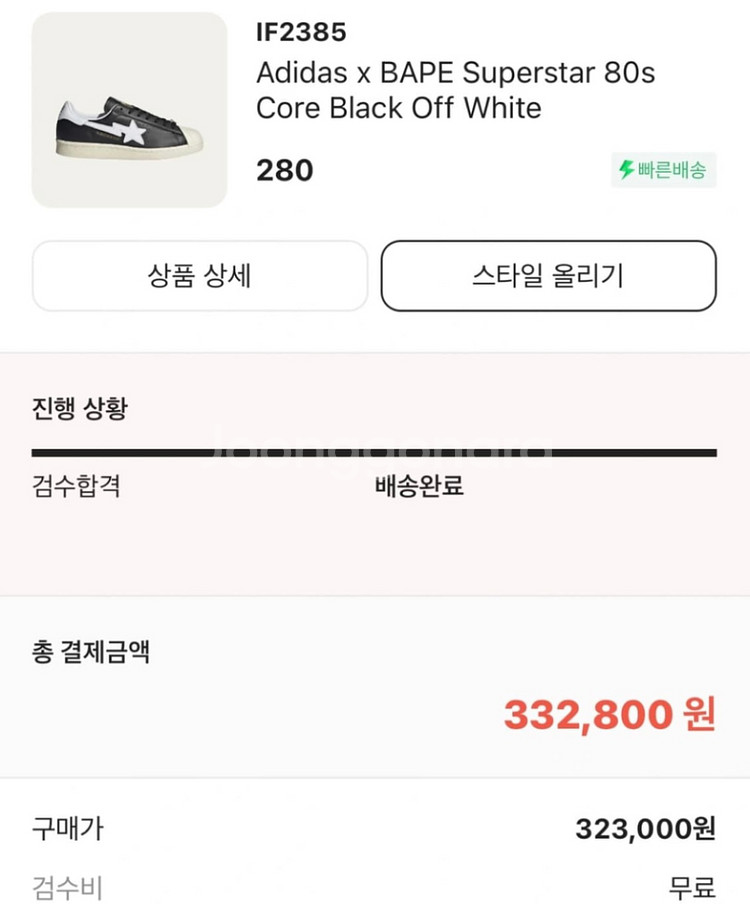Select the size 280 label

point(285,170)
